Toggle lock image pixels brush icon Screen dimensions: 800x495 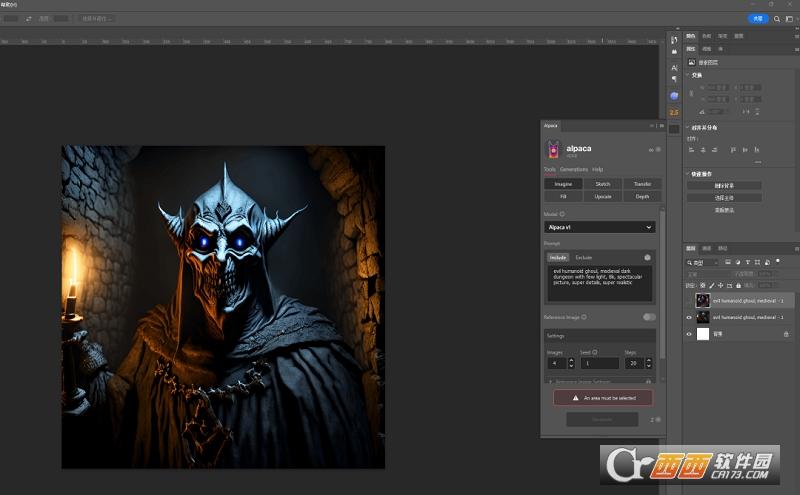point(712,285)
